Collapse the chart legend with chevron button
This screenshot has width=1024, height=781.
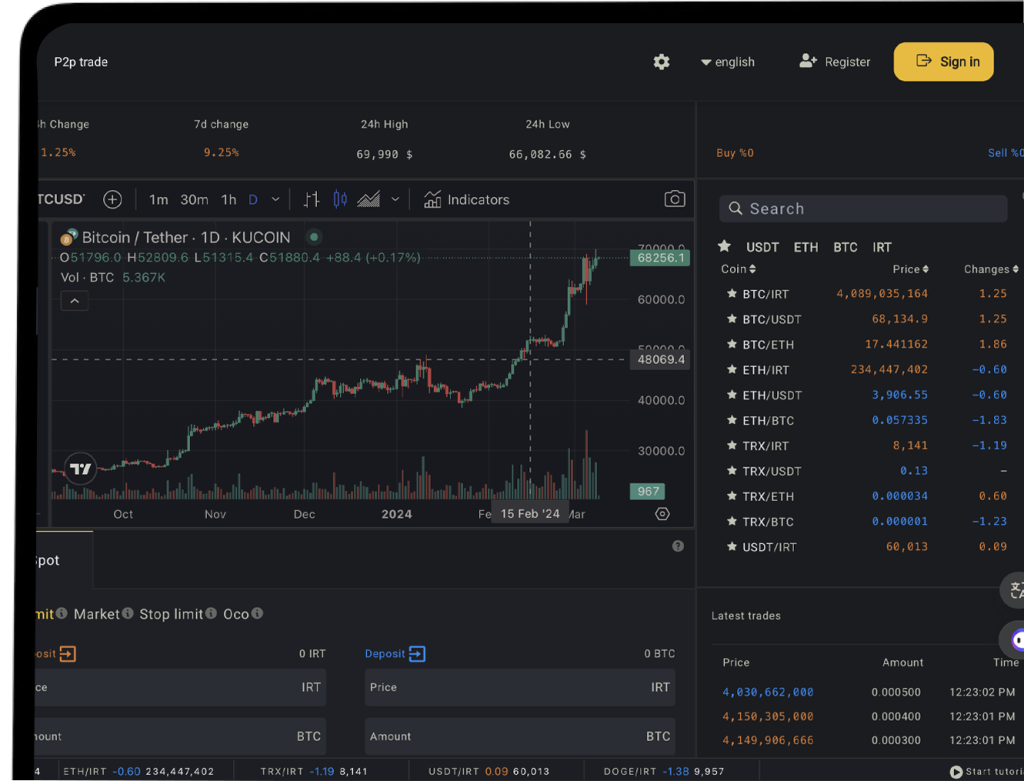74,300
